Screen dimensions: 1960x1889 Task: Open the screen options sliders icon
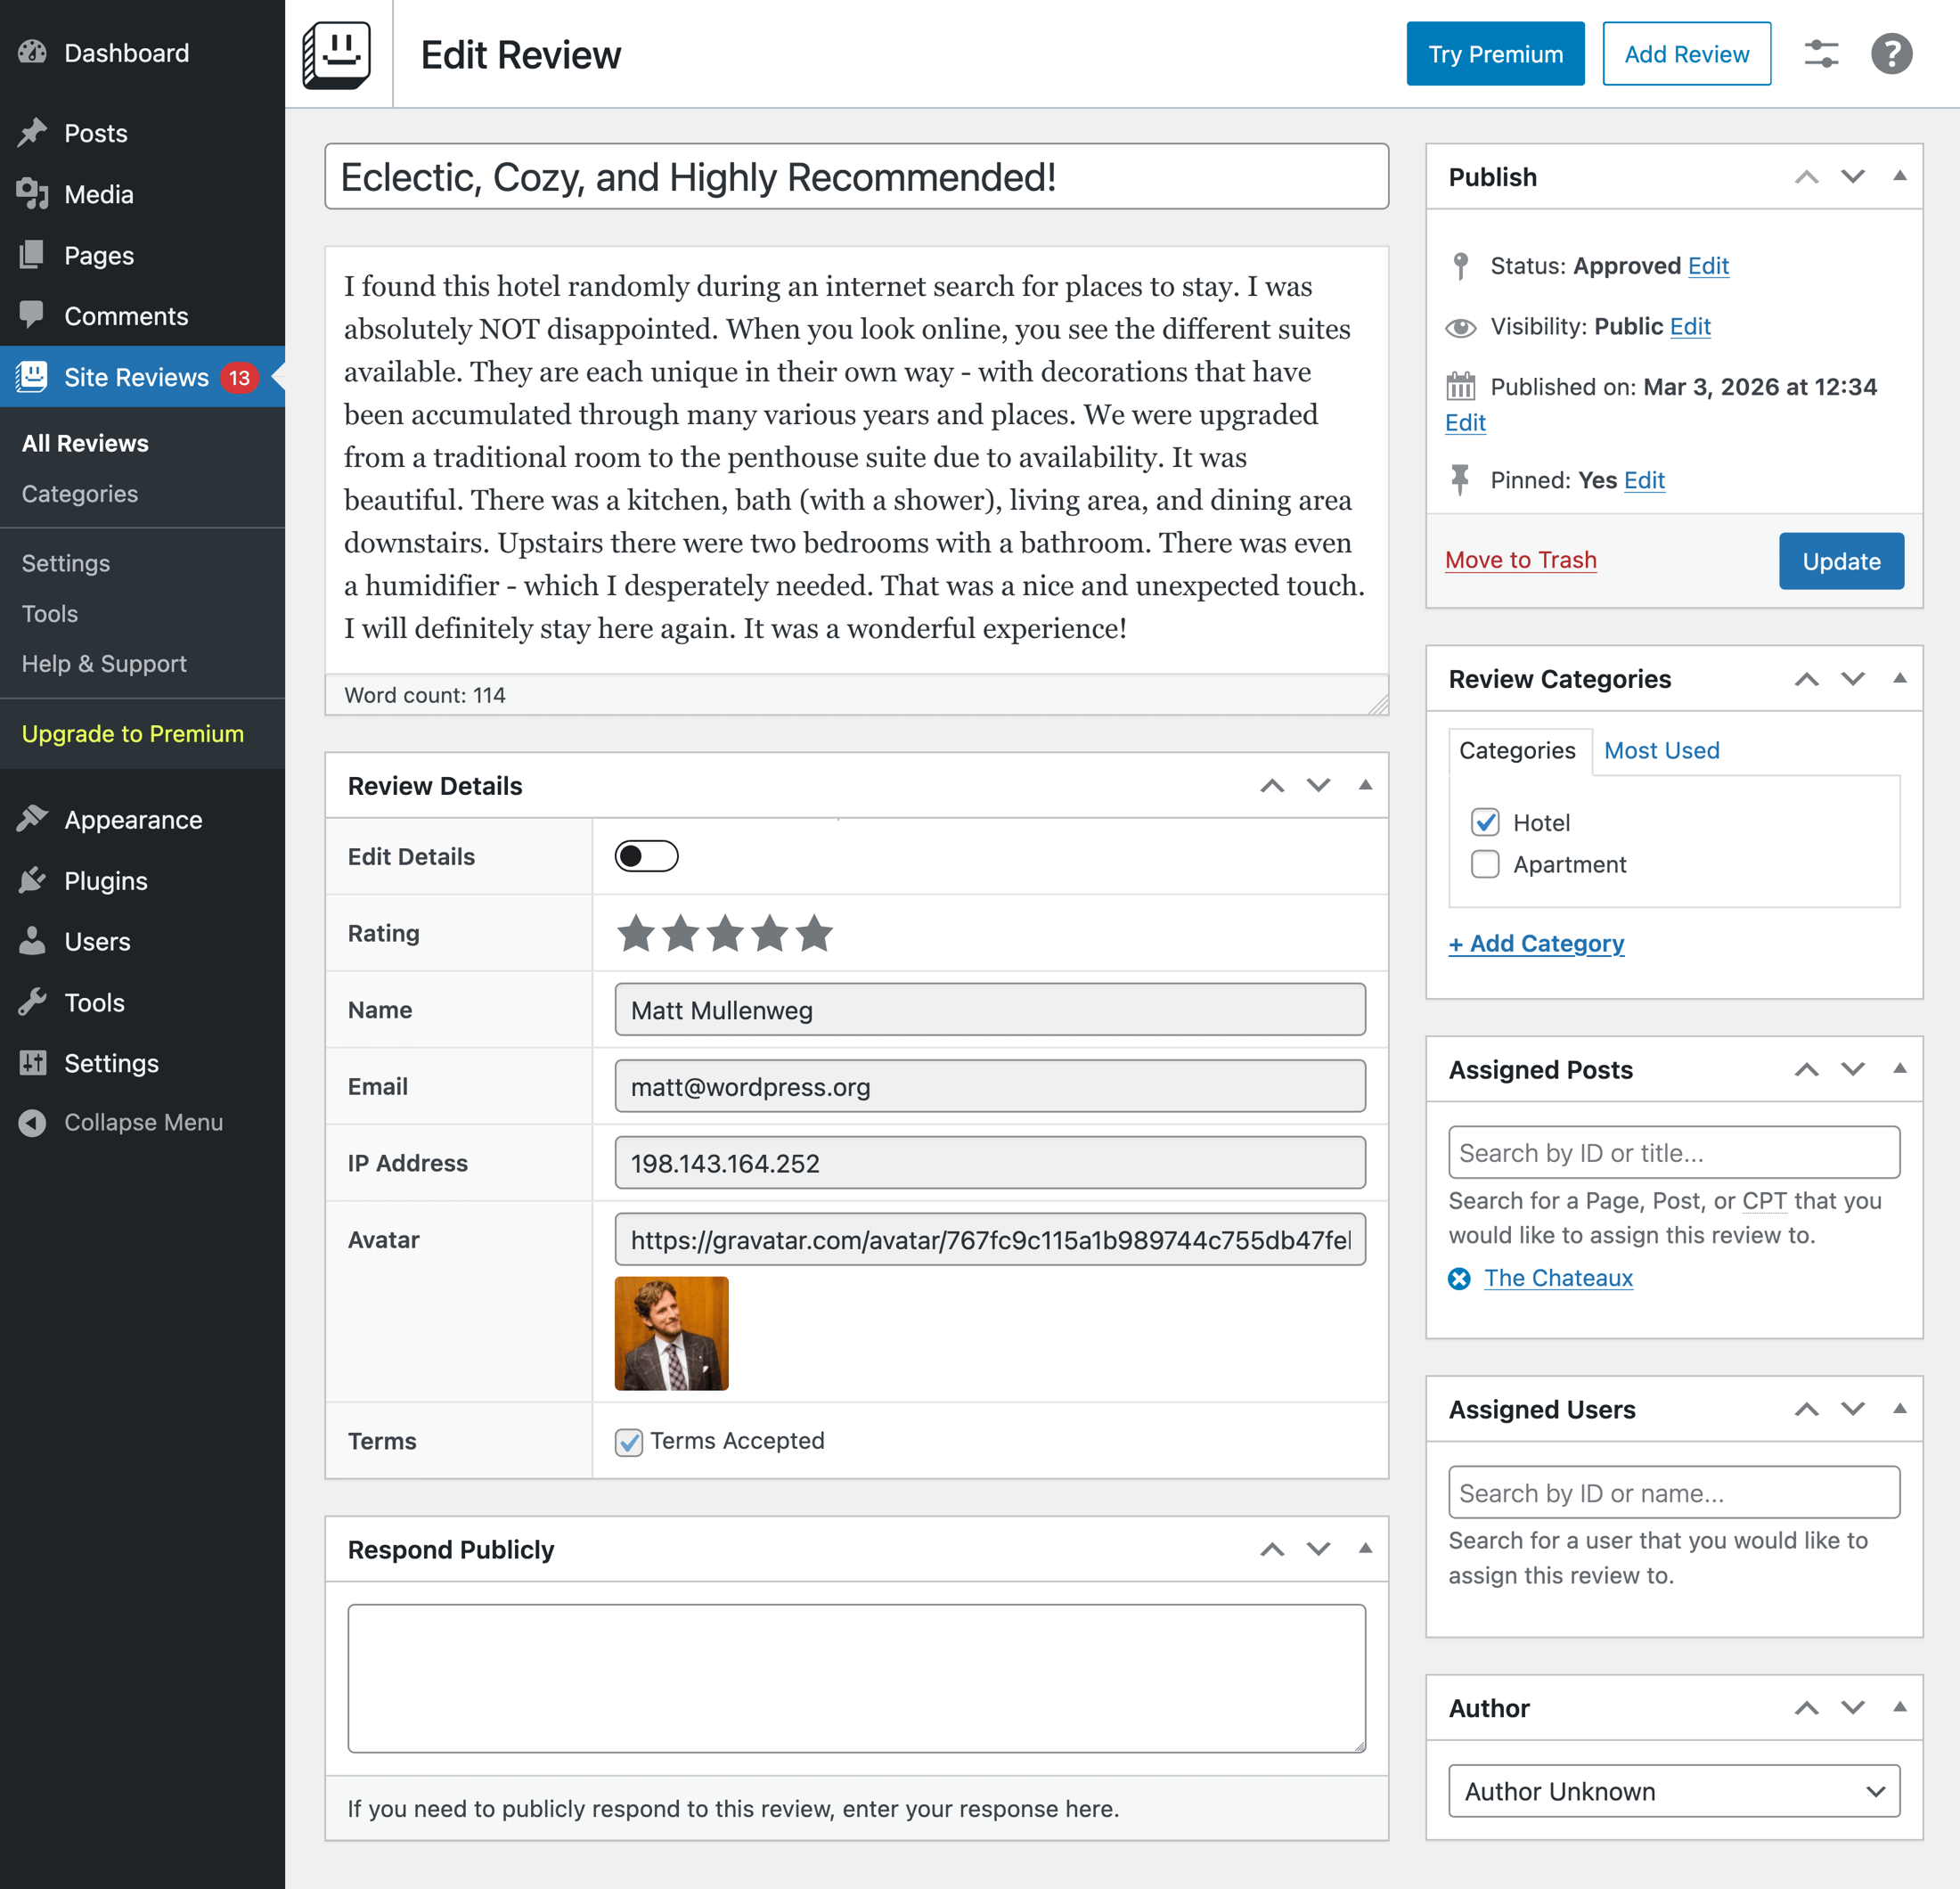point(1821,54)
